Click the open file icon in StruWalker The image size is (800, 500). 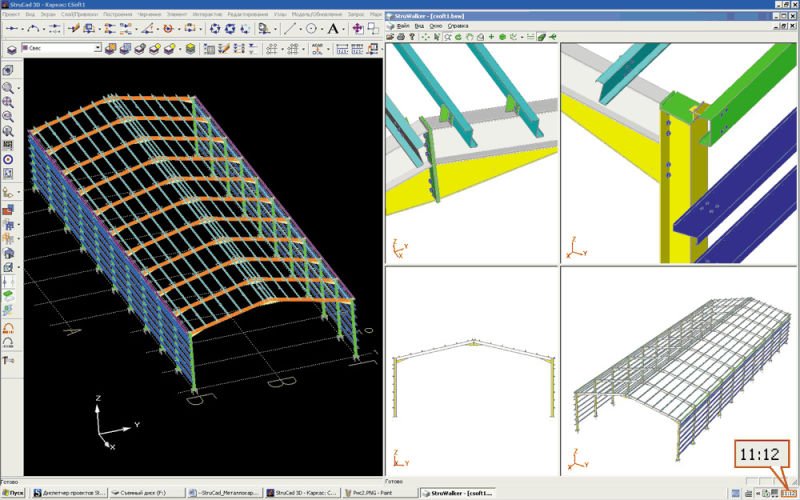coord(390,37)
